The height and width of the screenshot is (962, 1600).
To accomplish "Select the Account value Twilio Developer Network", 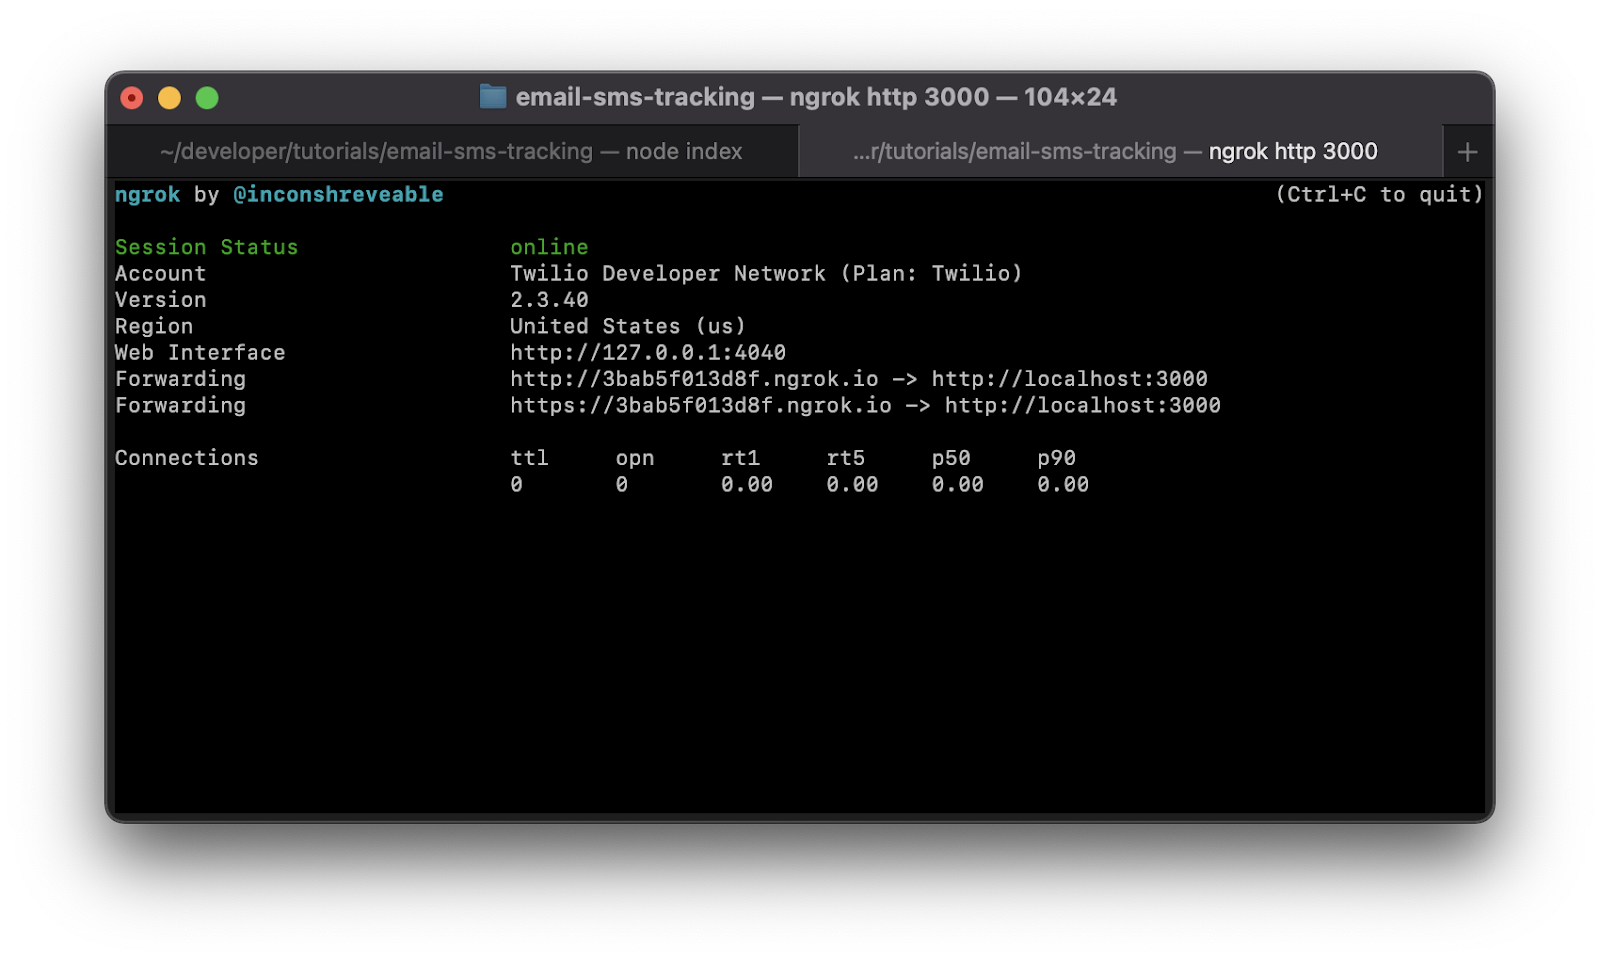I will (700, 273).
